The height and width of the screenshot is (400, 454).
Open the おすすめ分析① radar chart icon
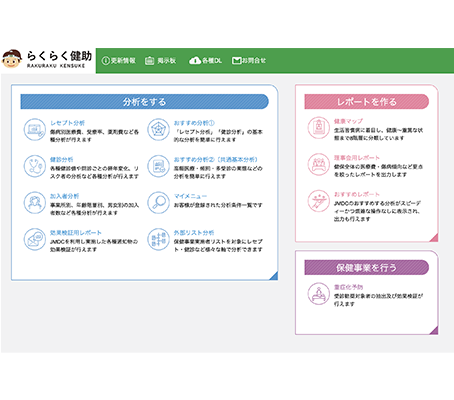[158, 129]
